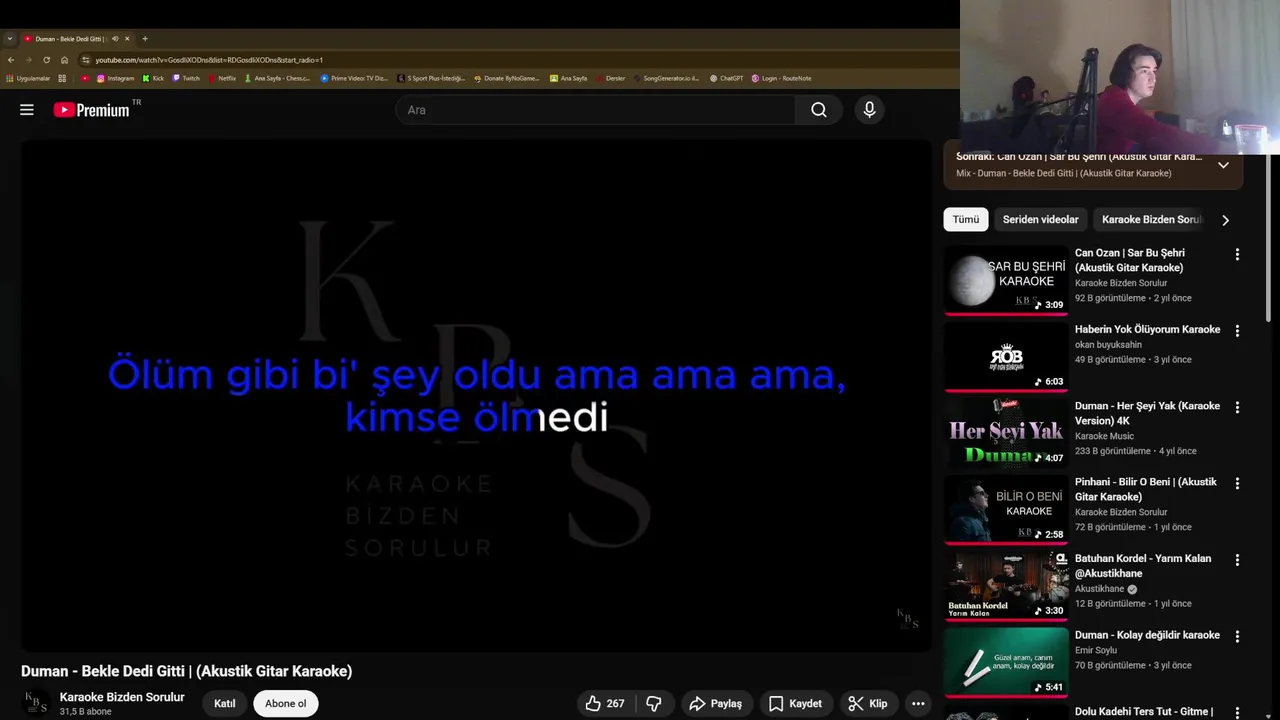The width and height of the screenshot is (1280, 720).
Task: Save the video with Kaydet
Action: [796, 704]
